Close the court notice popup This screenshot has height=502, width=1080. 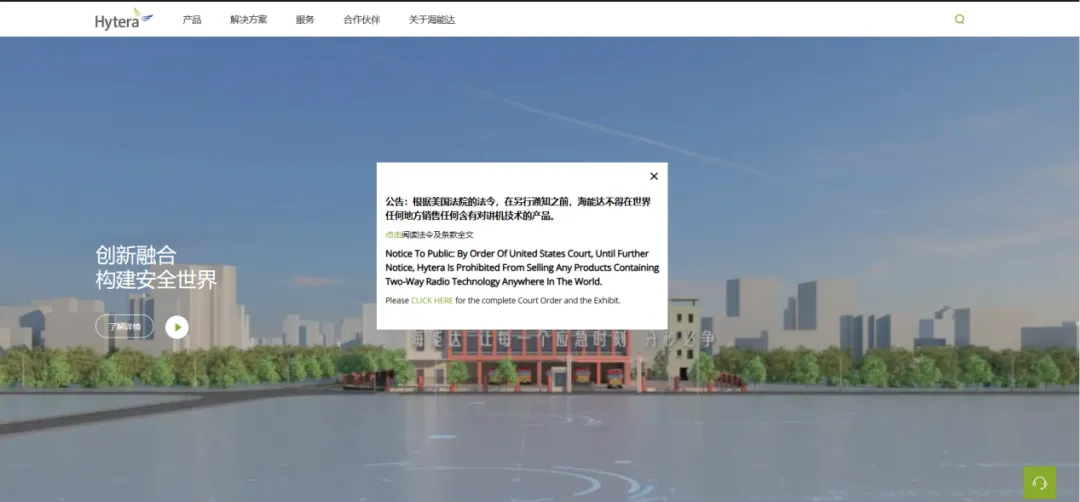pos(654,176)
